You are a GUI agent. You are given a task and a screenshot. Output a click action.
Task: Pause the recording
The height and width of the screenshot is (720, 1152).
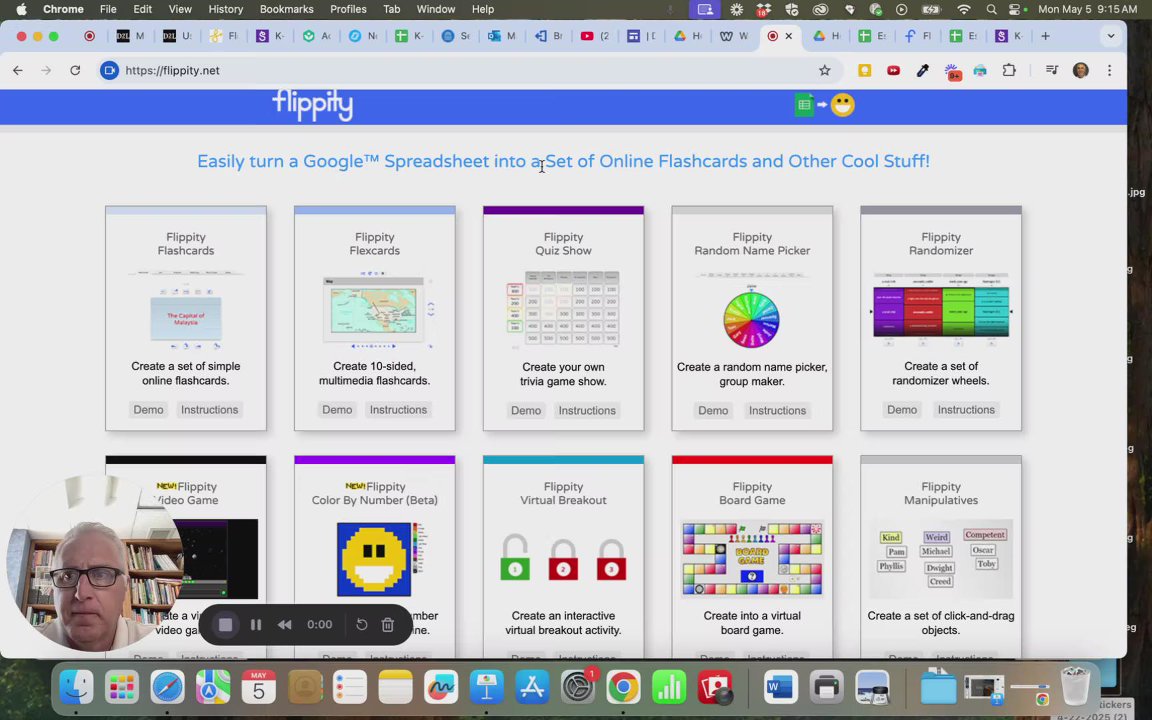(256, 624)
